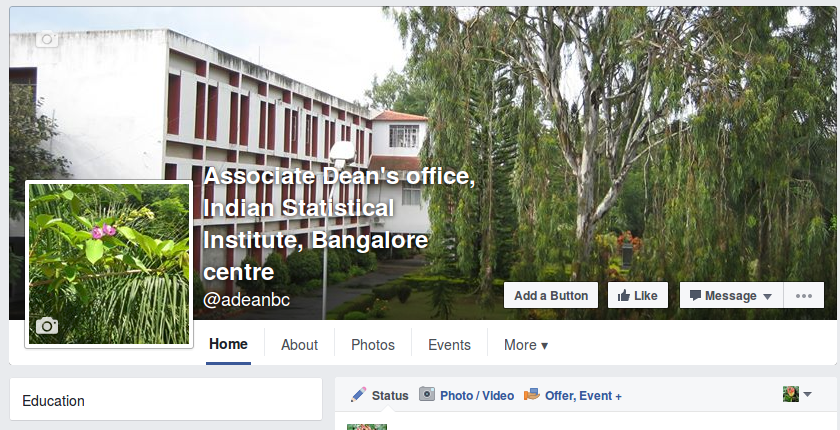Click the pencil Status icon
840x430 pixels.
[x=358, y=395]
